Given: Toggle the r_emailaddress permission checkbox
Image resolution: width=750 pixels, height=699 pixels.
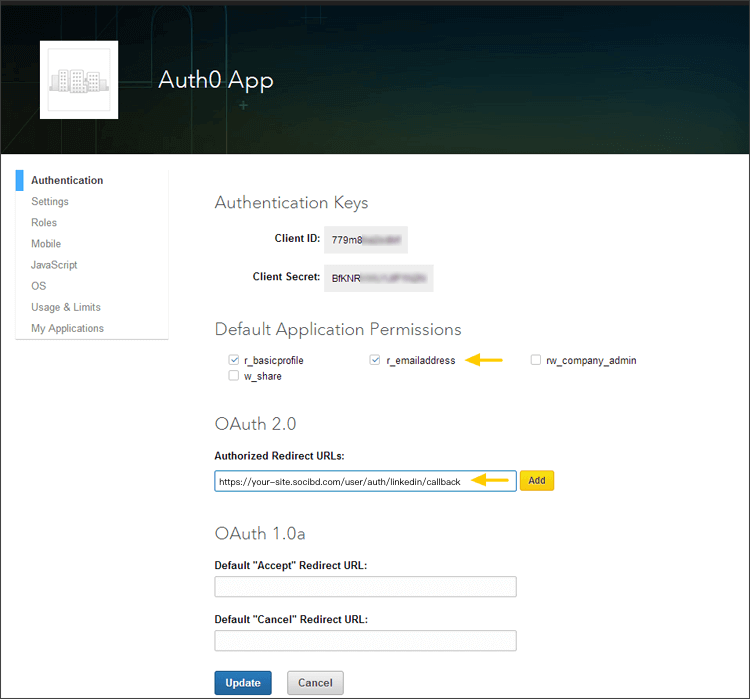Looking at the screenshot, I should 376,360.
